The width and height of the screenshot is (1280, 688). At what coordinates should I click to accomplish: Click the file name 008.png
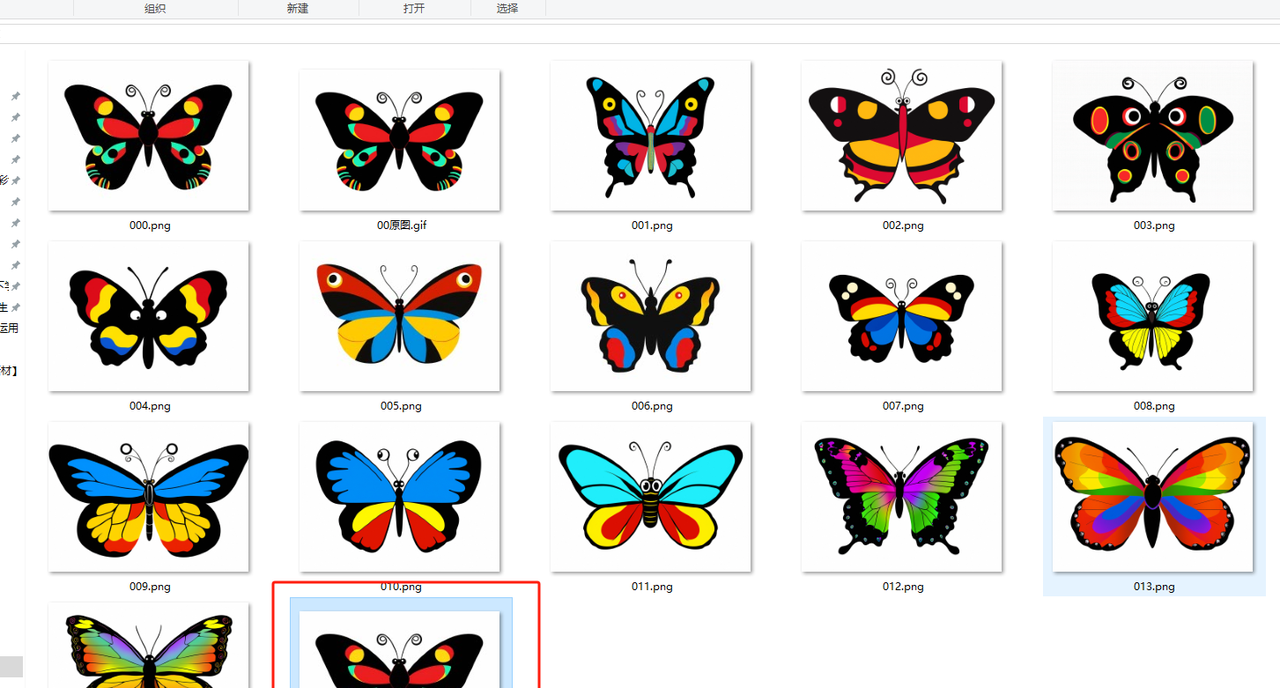1154,406
